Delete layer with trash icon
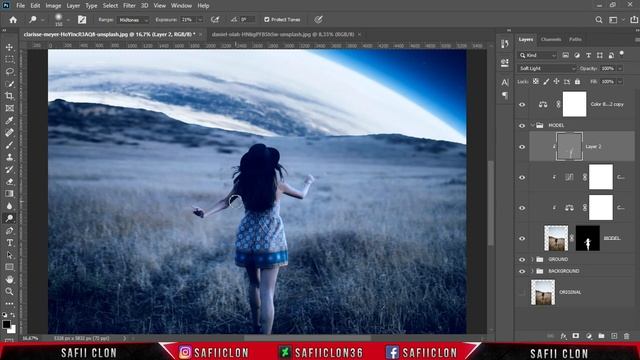 pyautogui.click(x=627, y=336)
